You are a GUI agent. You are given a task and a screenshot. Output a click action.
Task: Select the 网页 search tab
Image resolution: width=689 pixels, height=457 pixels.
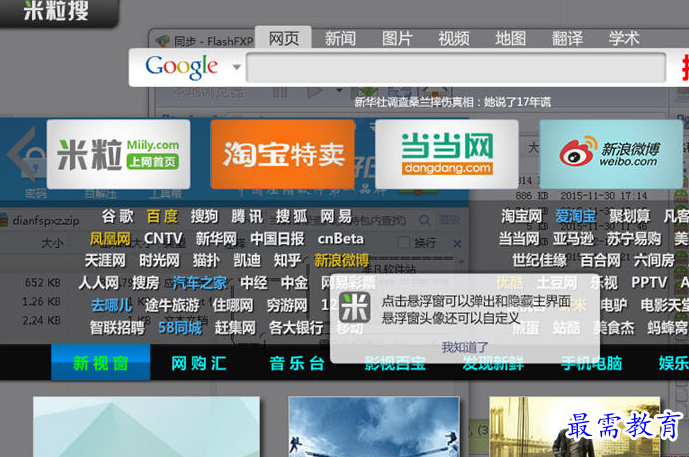[284, 38]
